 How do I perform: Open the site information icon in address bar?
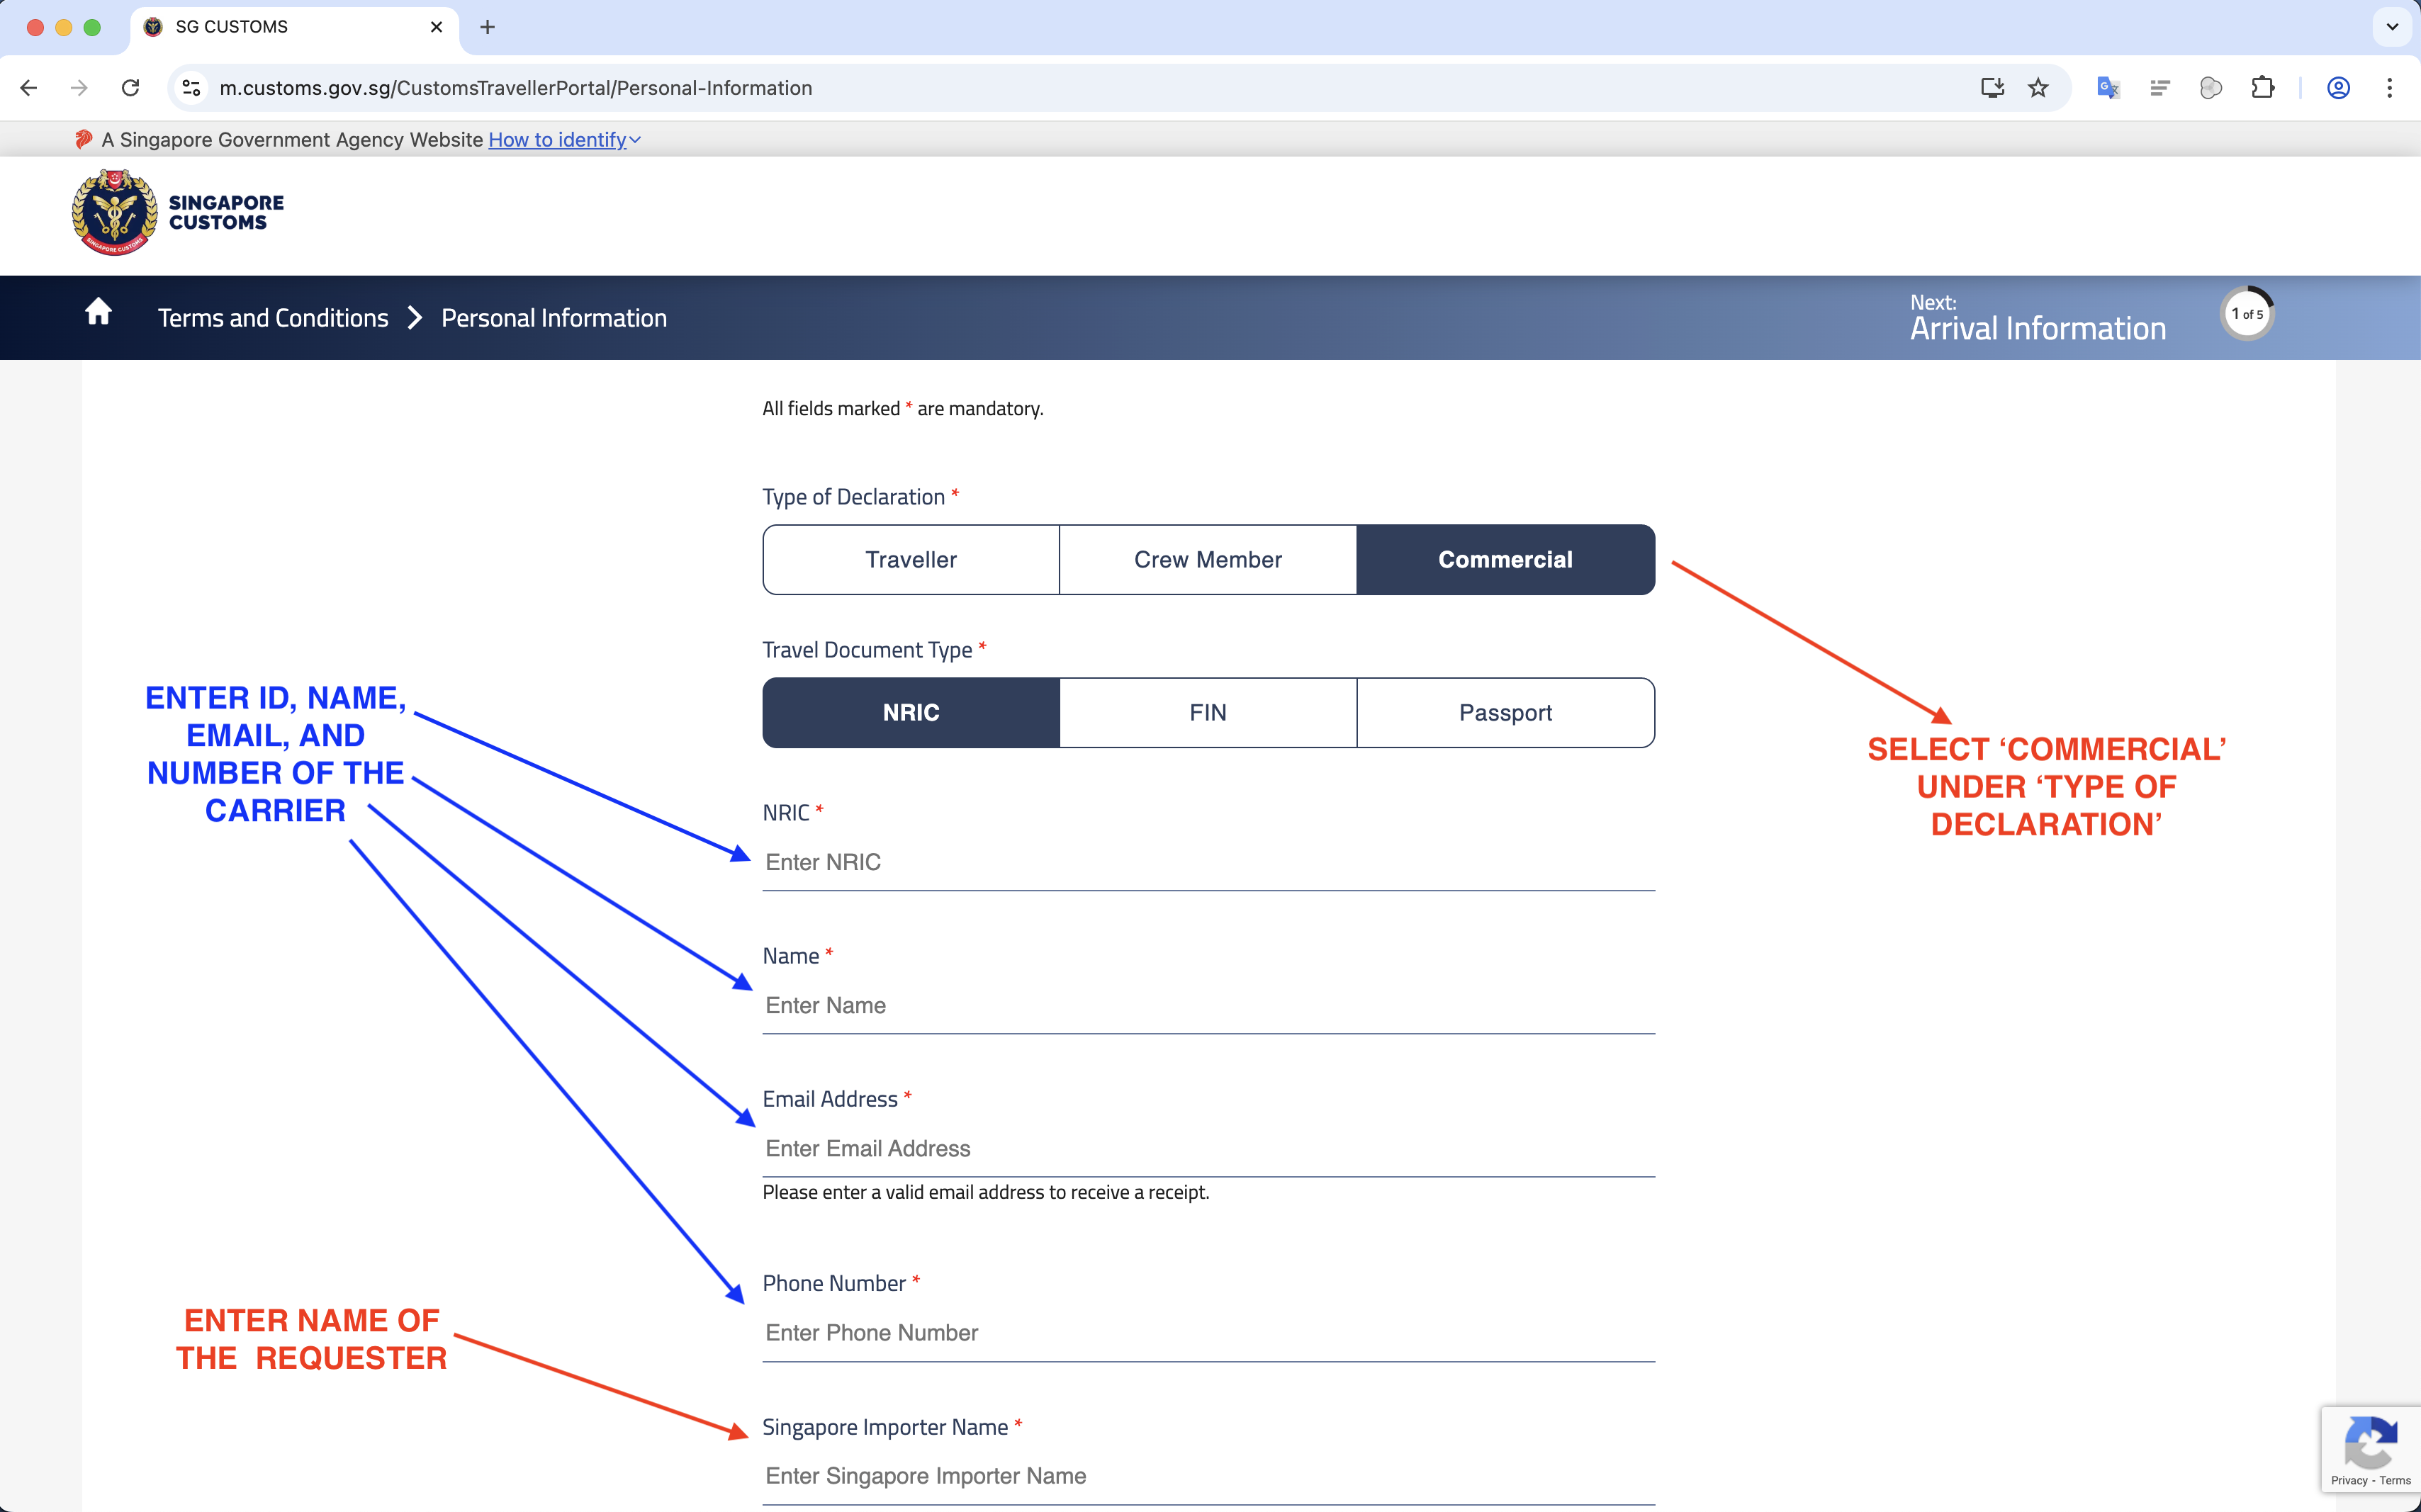(x=191, y=88)
